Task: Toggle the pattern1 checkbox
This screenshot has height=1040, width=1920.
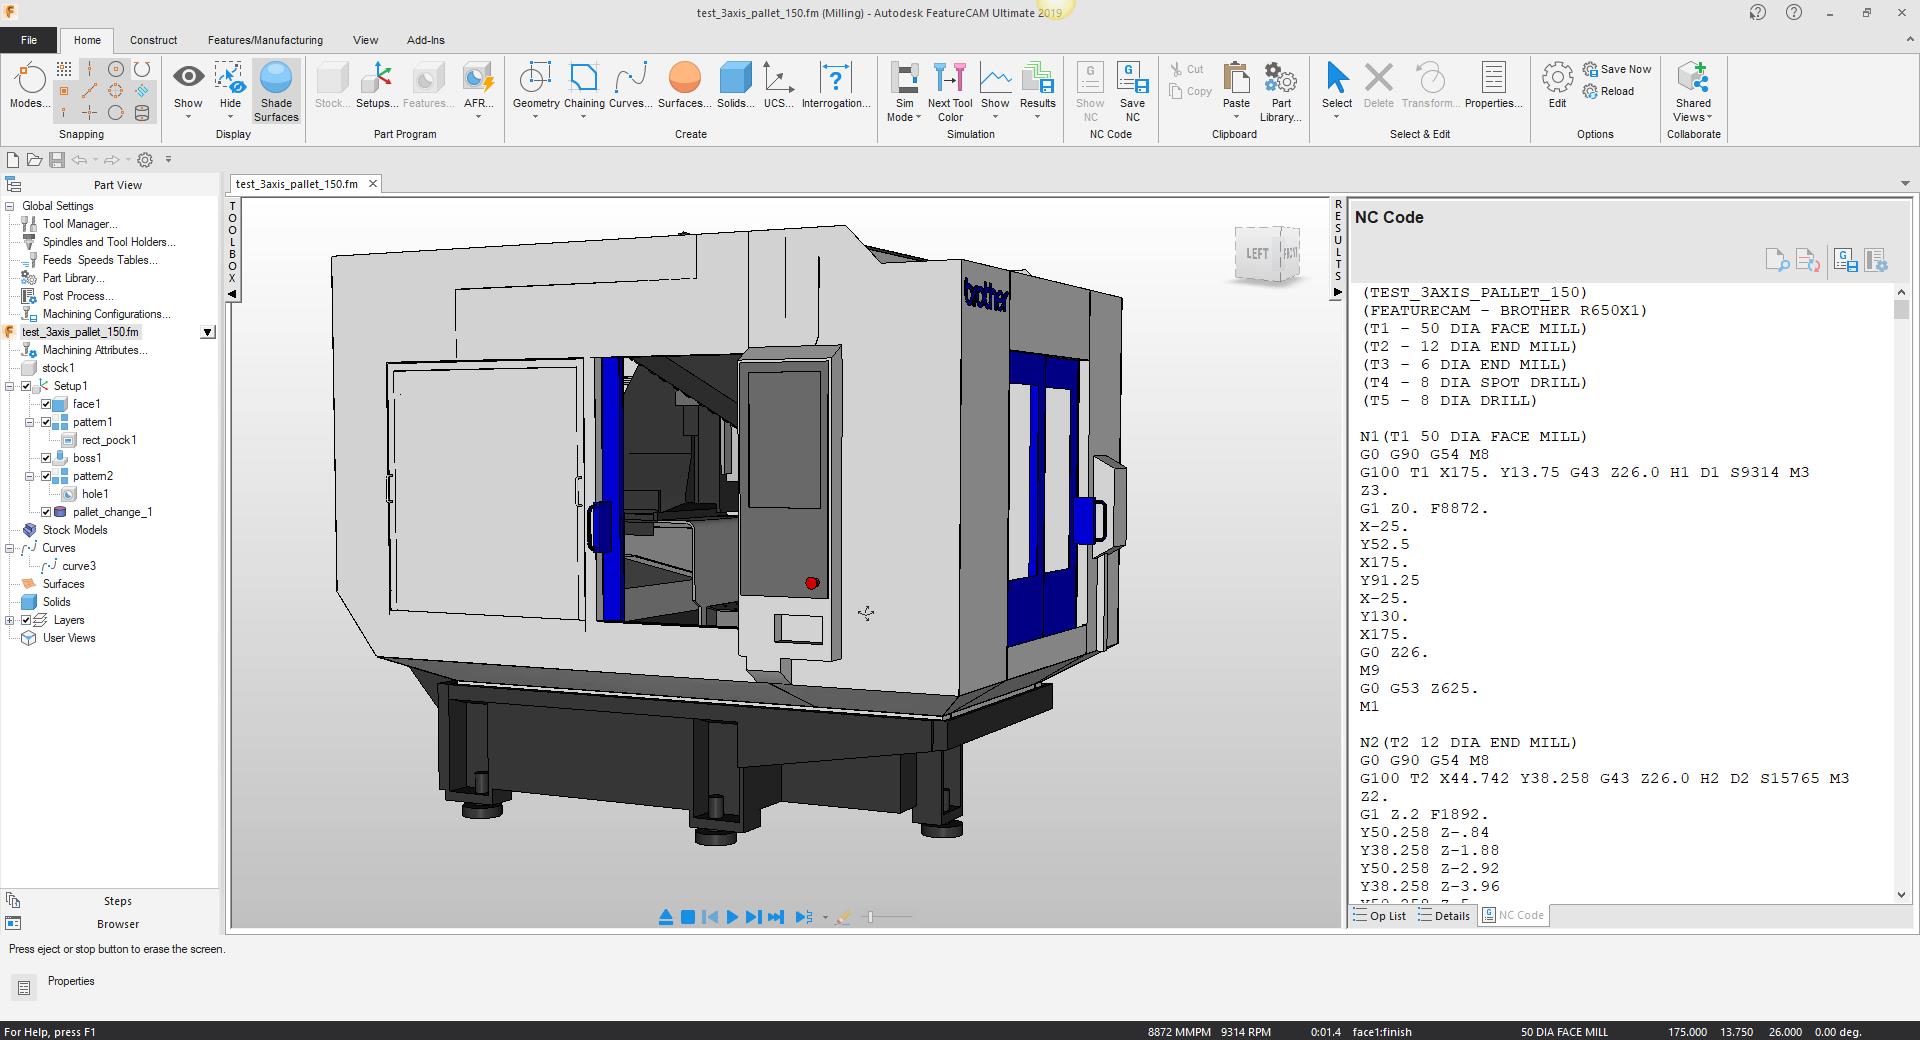Action: 46,422
